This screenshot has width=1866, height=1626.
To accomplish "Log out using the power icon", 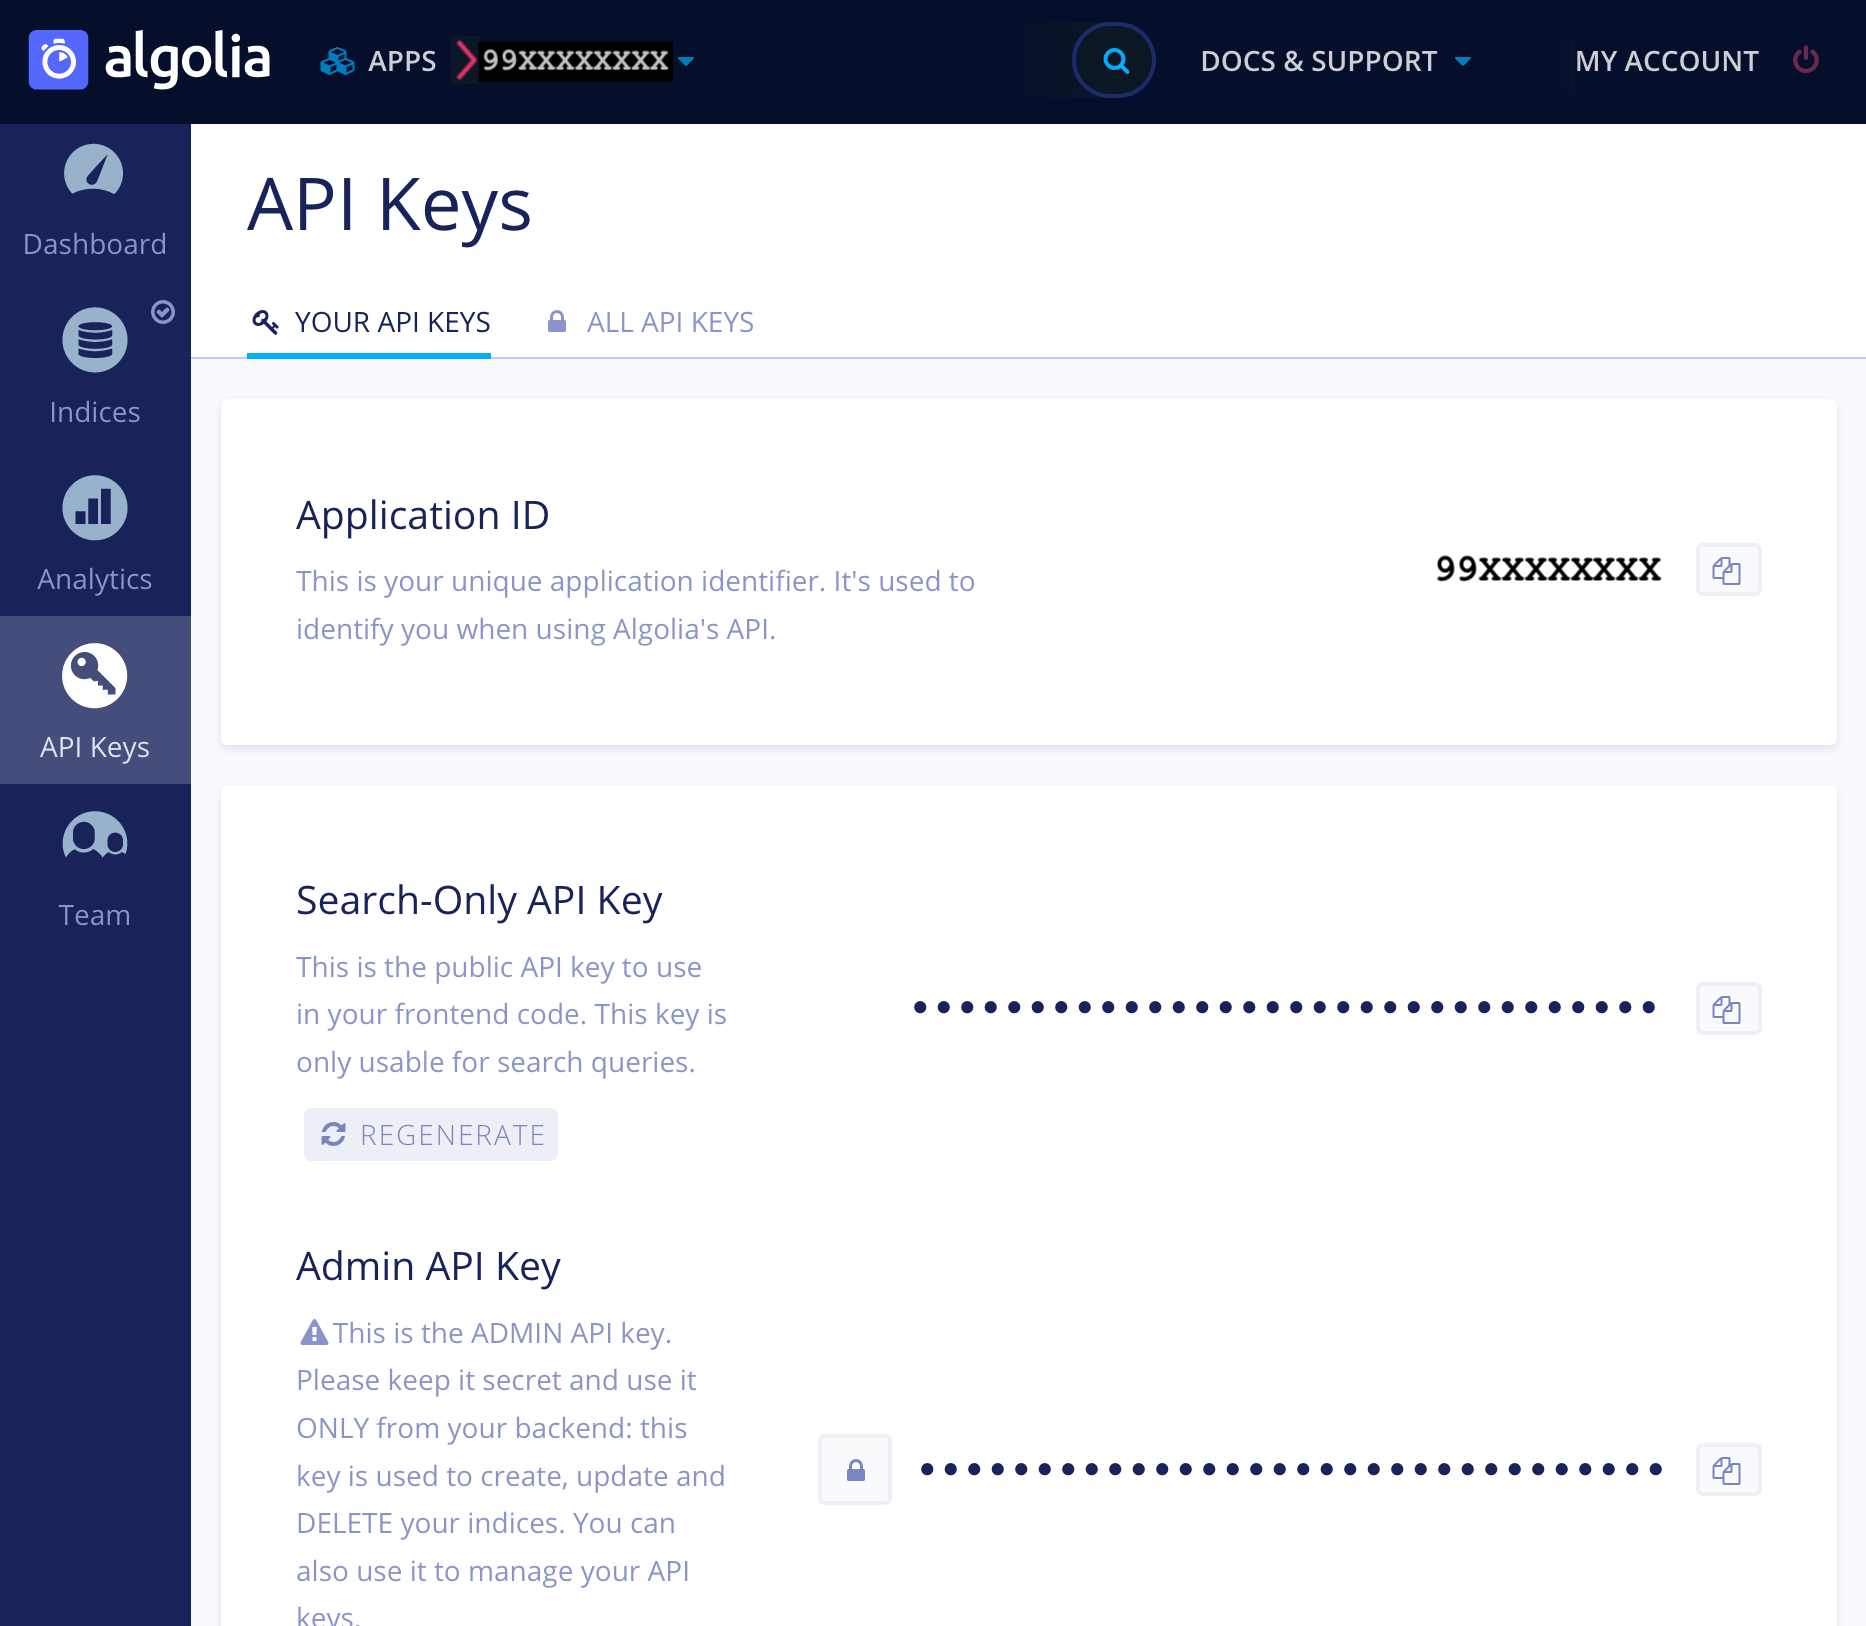I will [1807, 60].
